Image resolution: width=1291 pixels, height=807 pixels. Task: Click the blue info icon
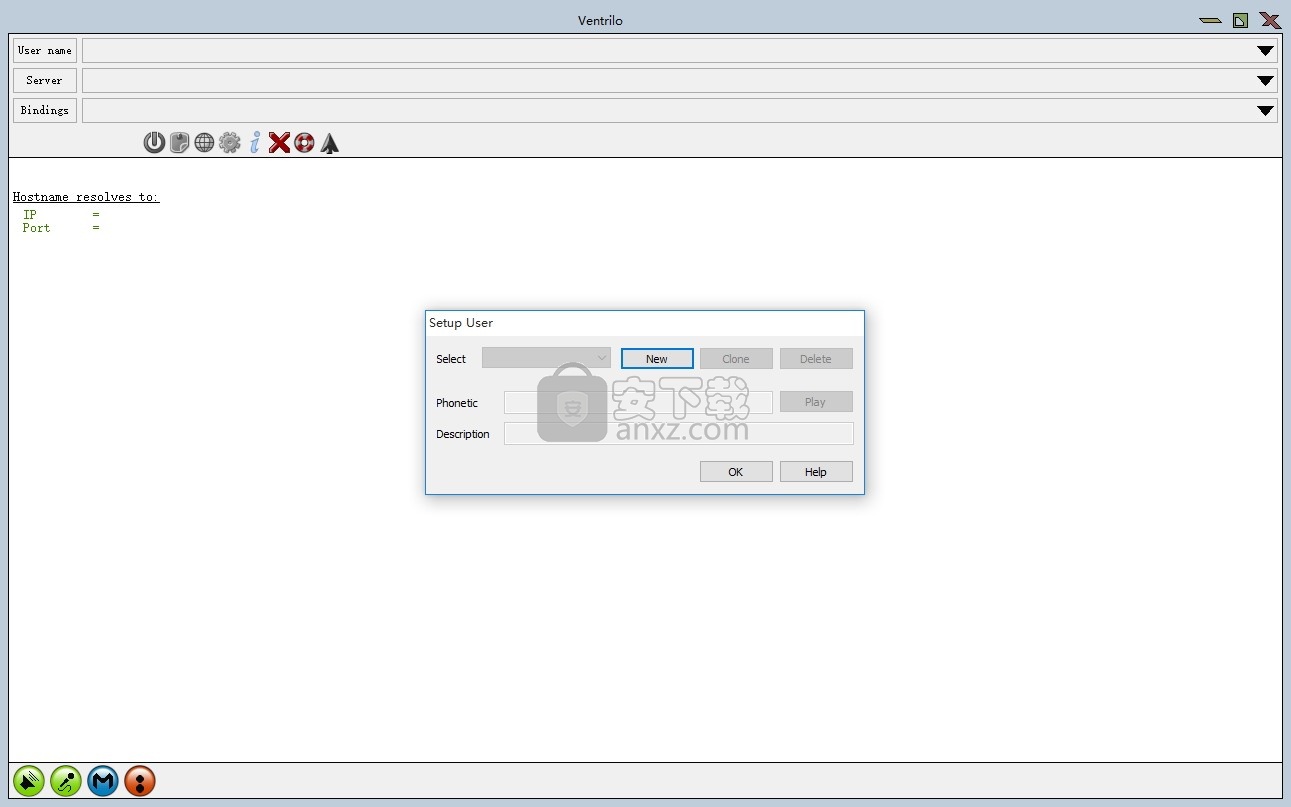pos(255,143)
